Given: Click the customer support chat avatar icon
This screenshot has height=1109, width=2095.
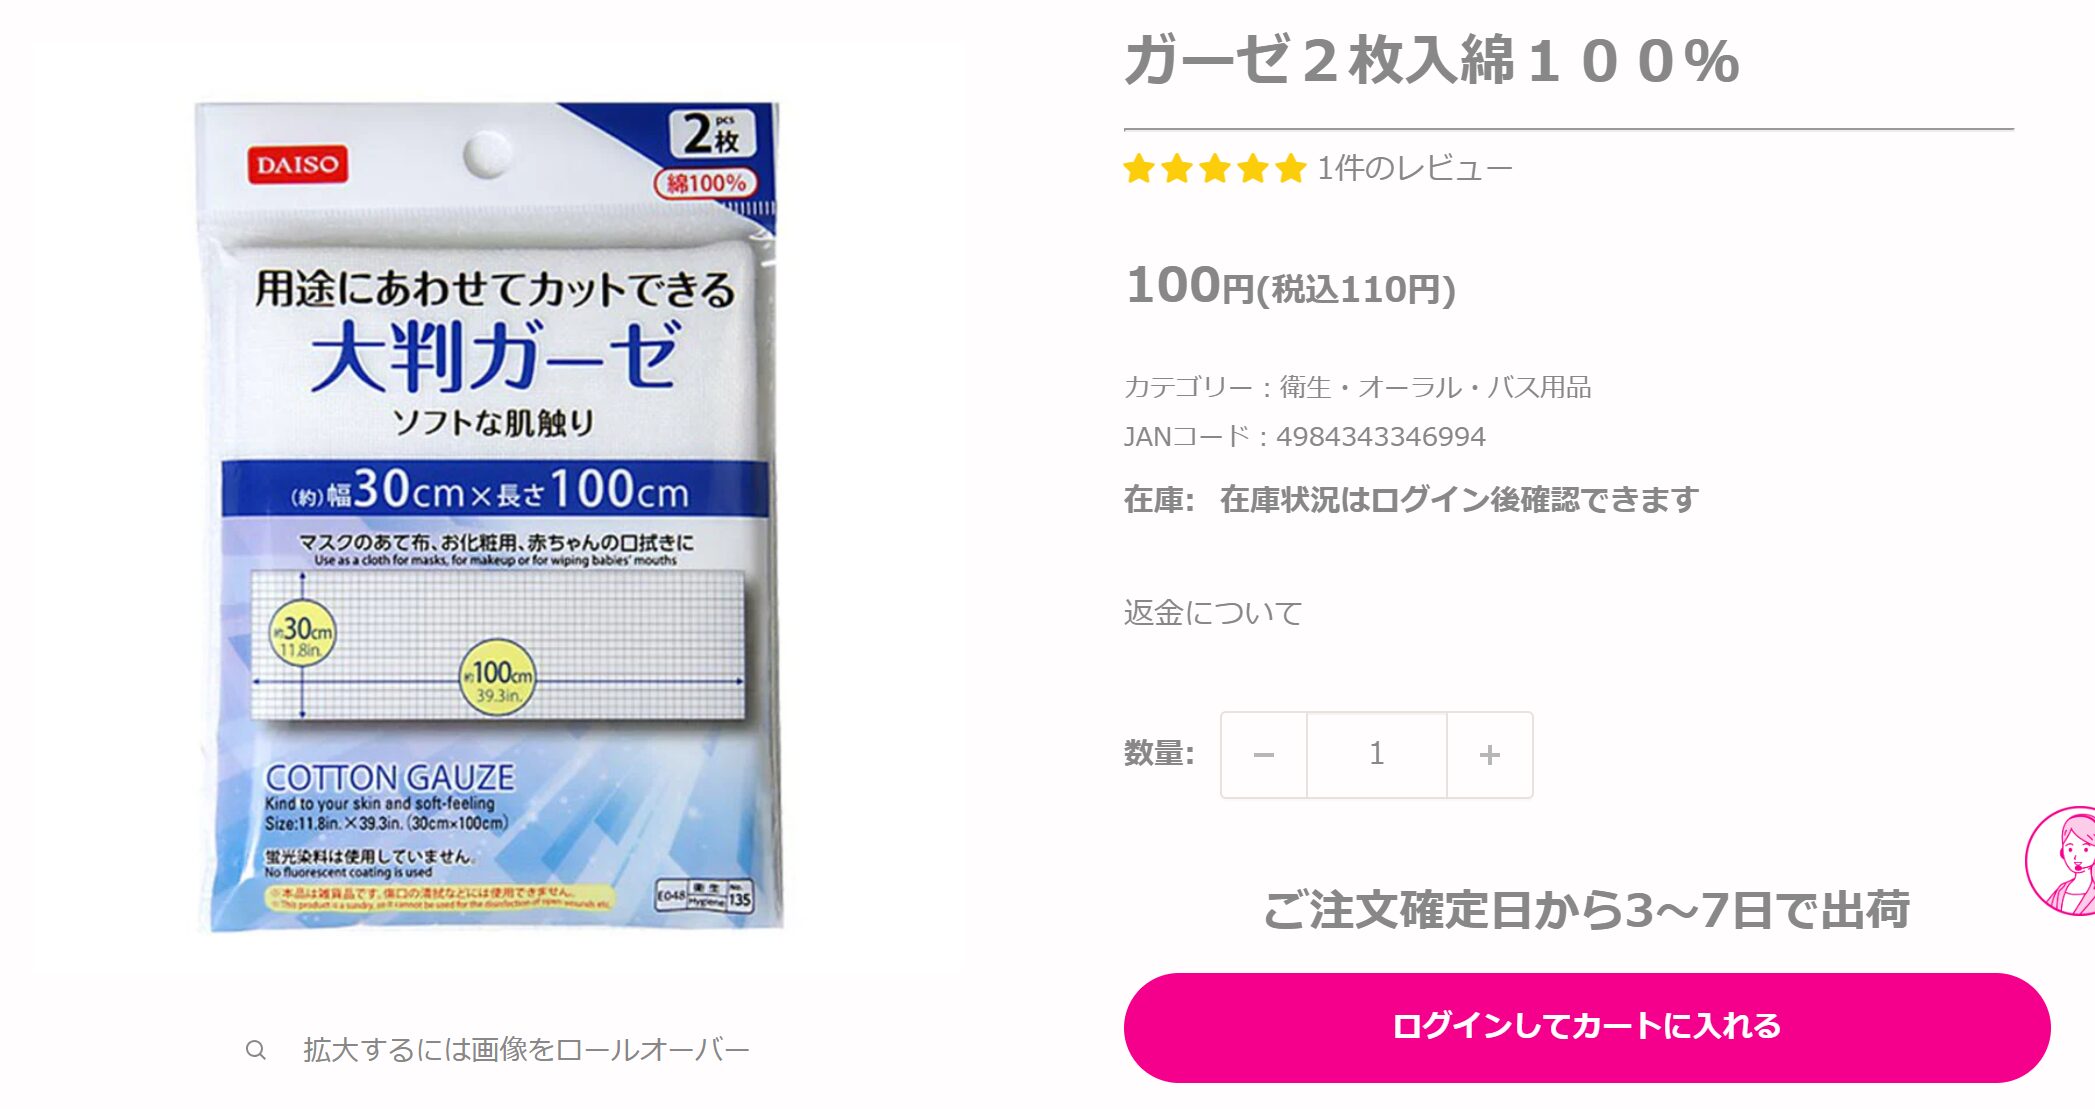Looking at the screenshot, I should tap(2063, 860).
